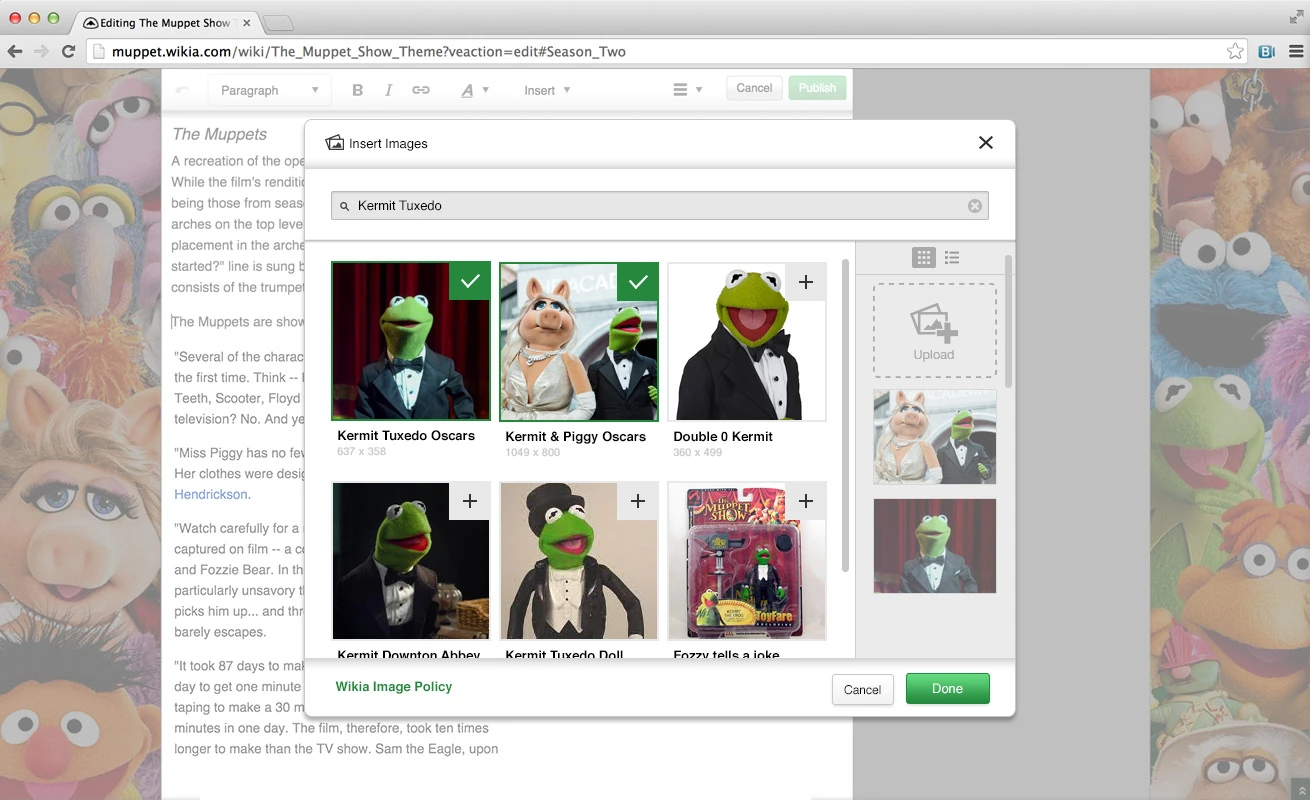The height and width of the screenshot is (800, 1310).
Task: Click the green Done button
Action: coord(947,688)
